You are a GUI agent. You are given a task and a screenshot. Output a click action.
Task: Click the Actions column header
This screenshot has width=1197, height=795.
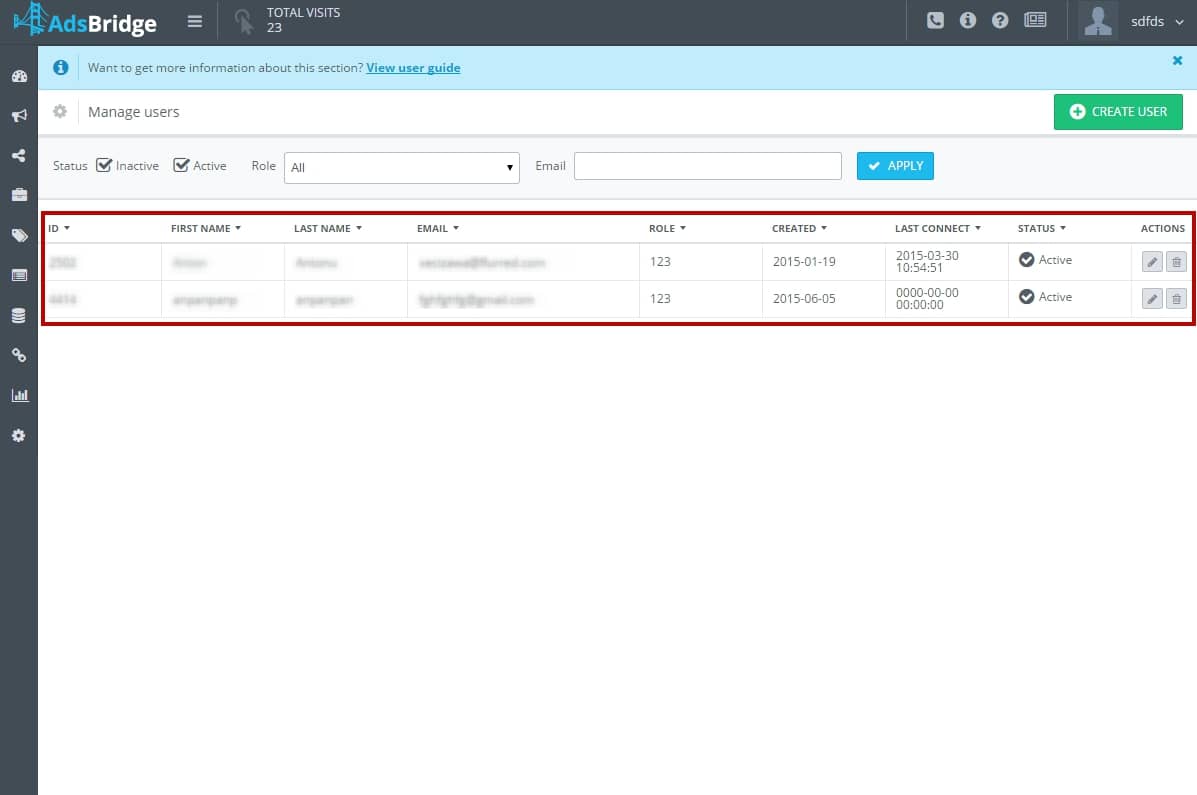1163,228
